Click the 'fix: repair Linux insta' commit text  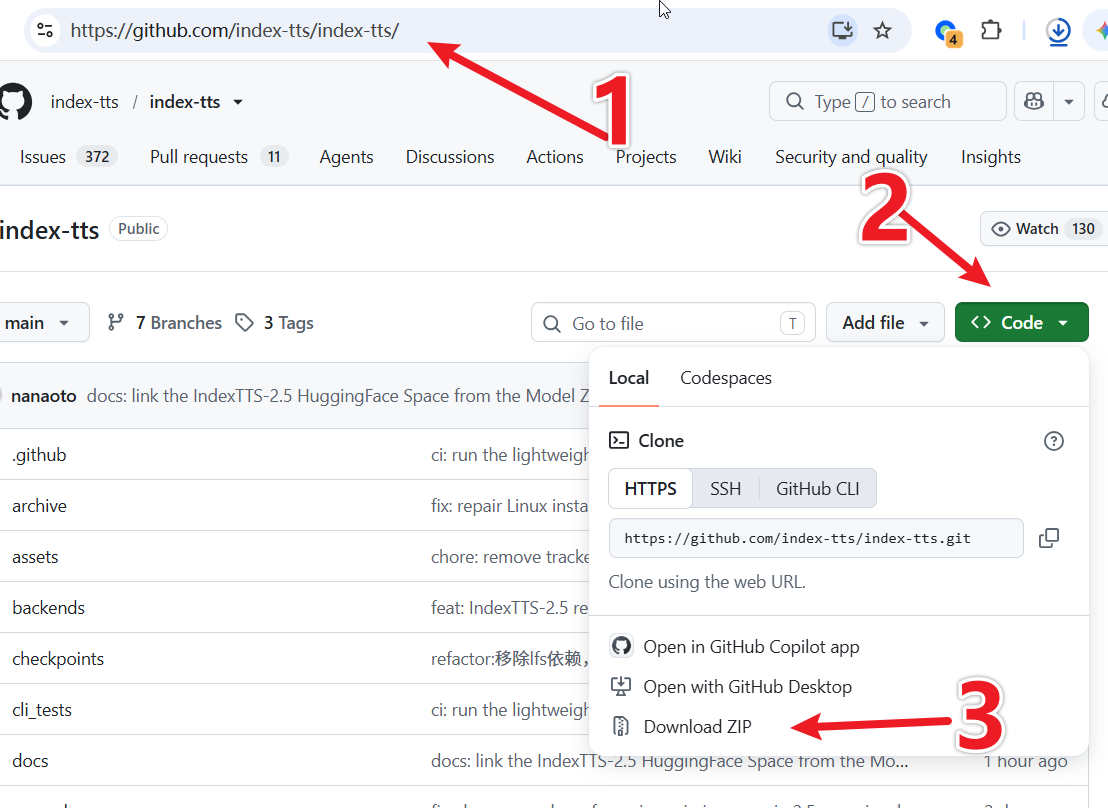[x=509, y=506]
